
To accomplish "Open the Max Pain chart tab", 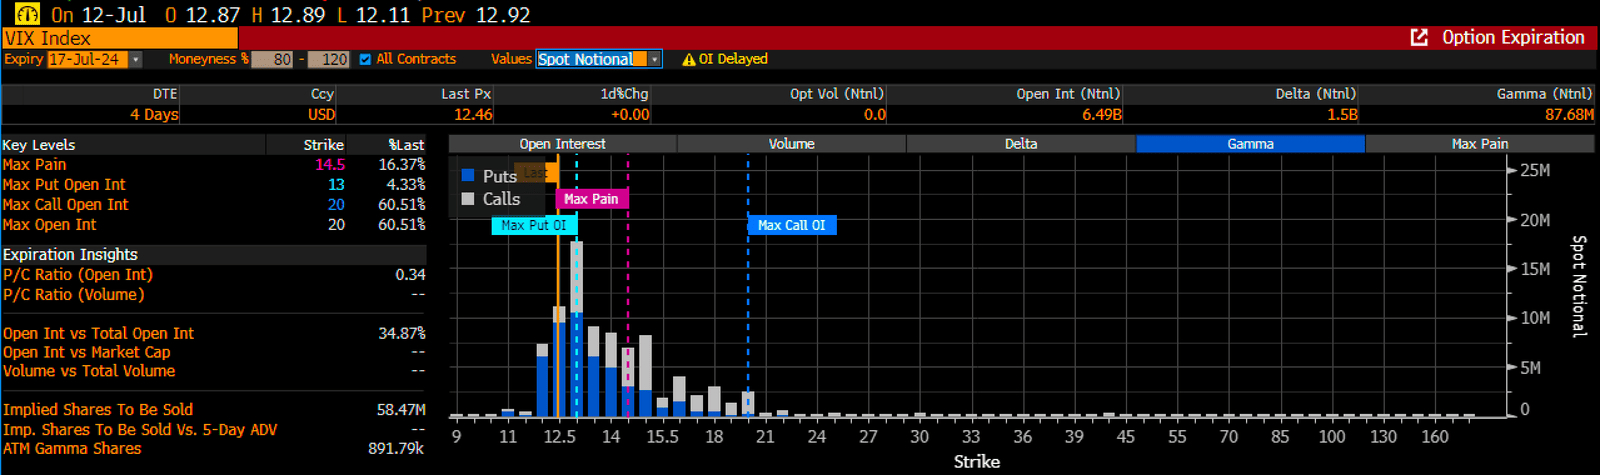I will pos(1479,144).
